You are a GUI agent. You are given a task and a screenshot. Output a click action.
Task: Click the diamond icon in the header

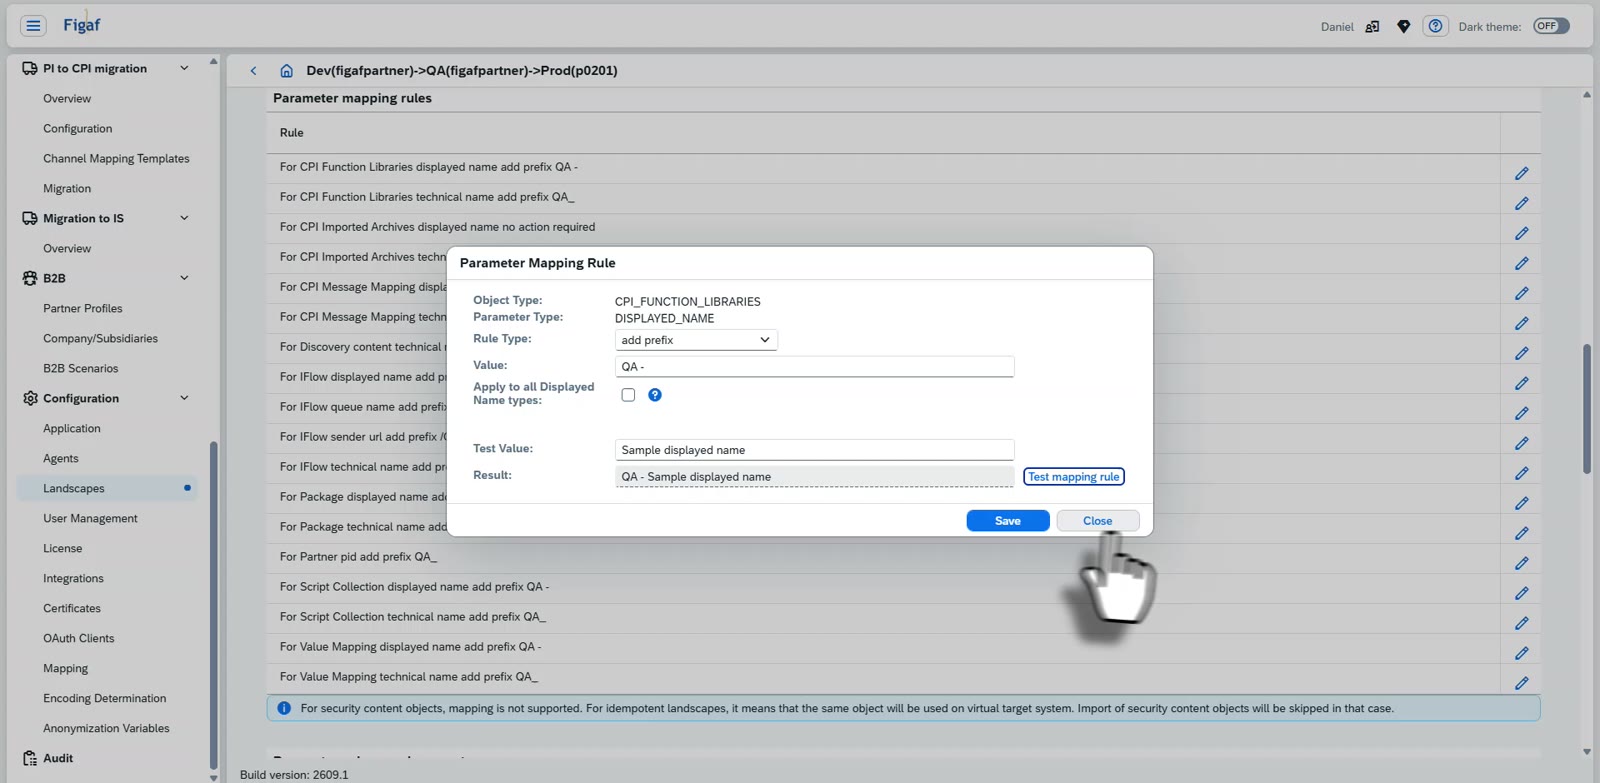coord(1404,27)
